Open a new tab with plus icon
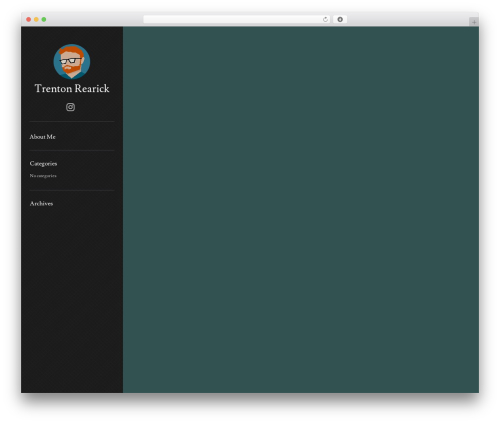Viewport: 500px width, 423px height. (x=474, y=22)
